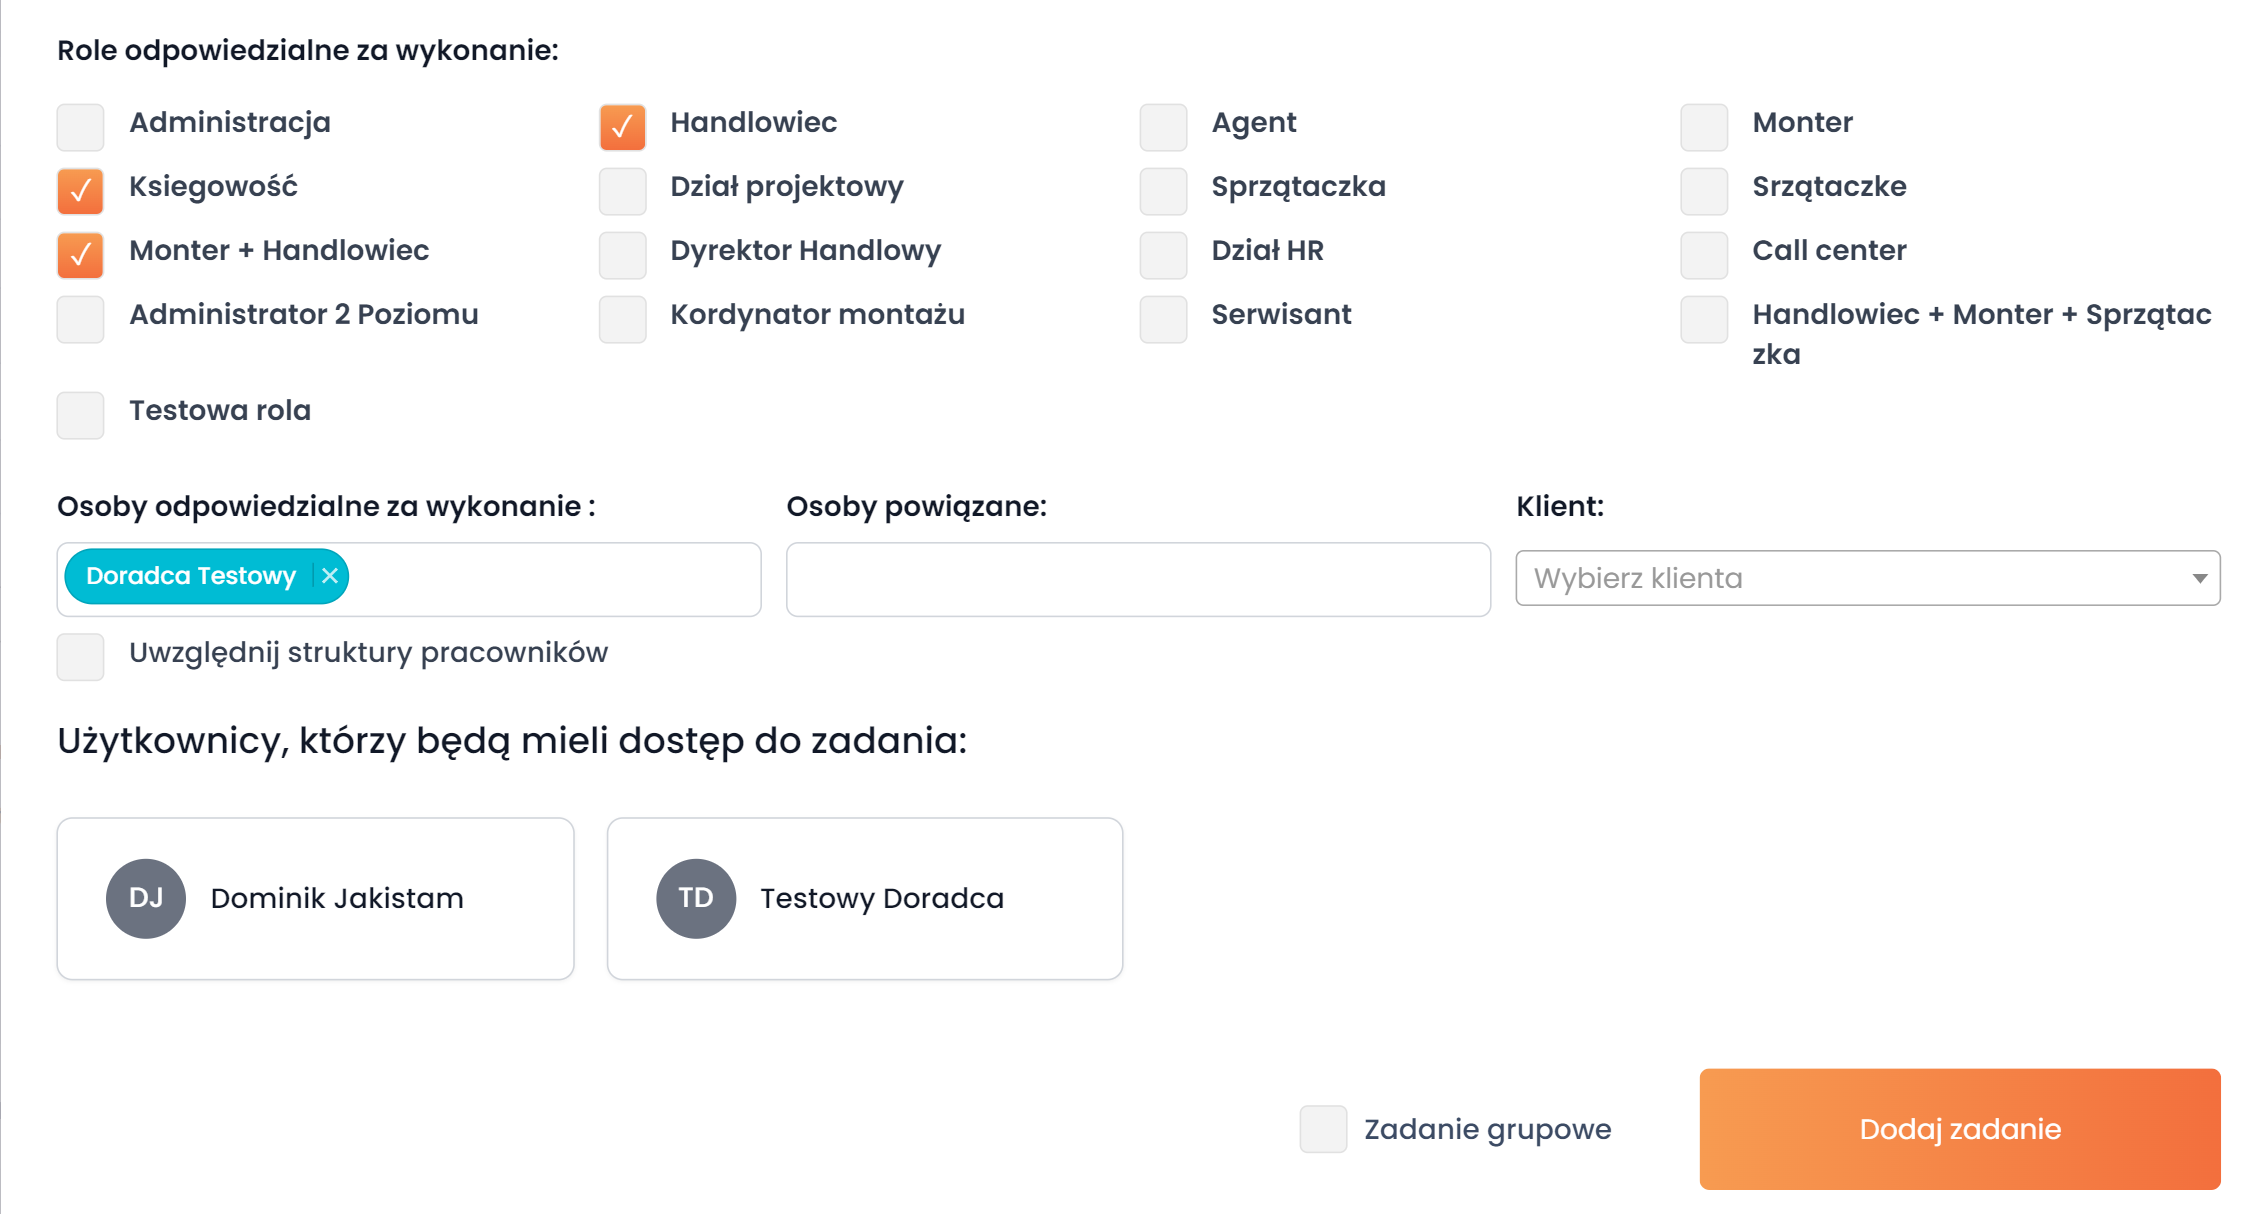
Task: Check the Administracja role
Action: 81,127
